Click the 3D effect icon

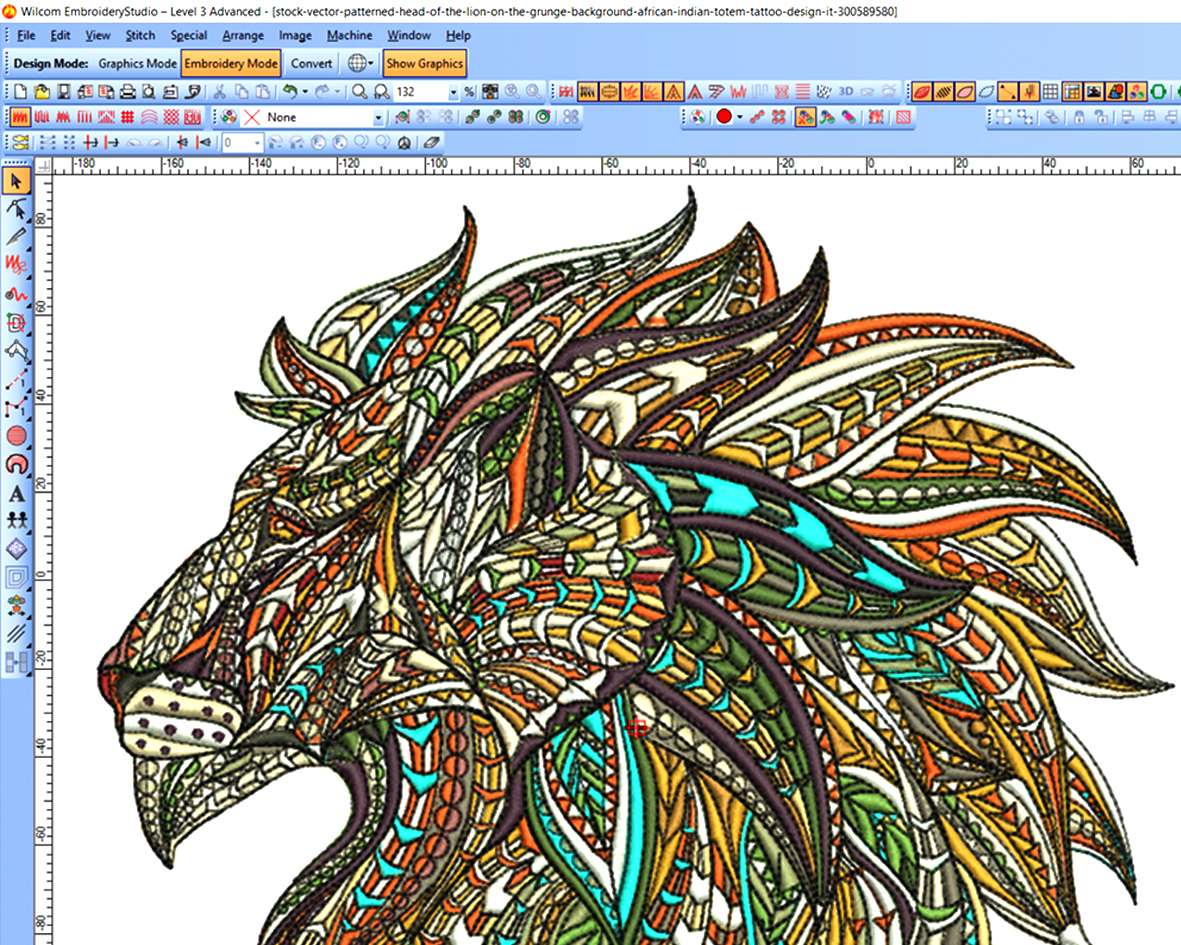(x=846, y=92)
